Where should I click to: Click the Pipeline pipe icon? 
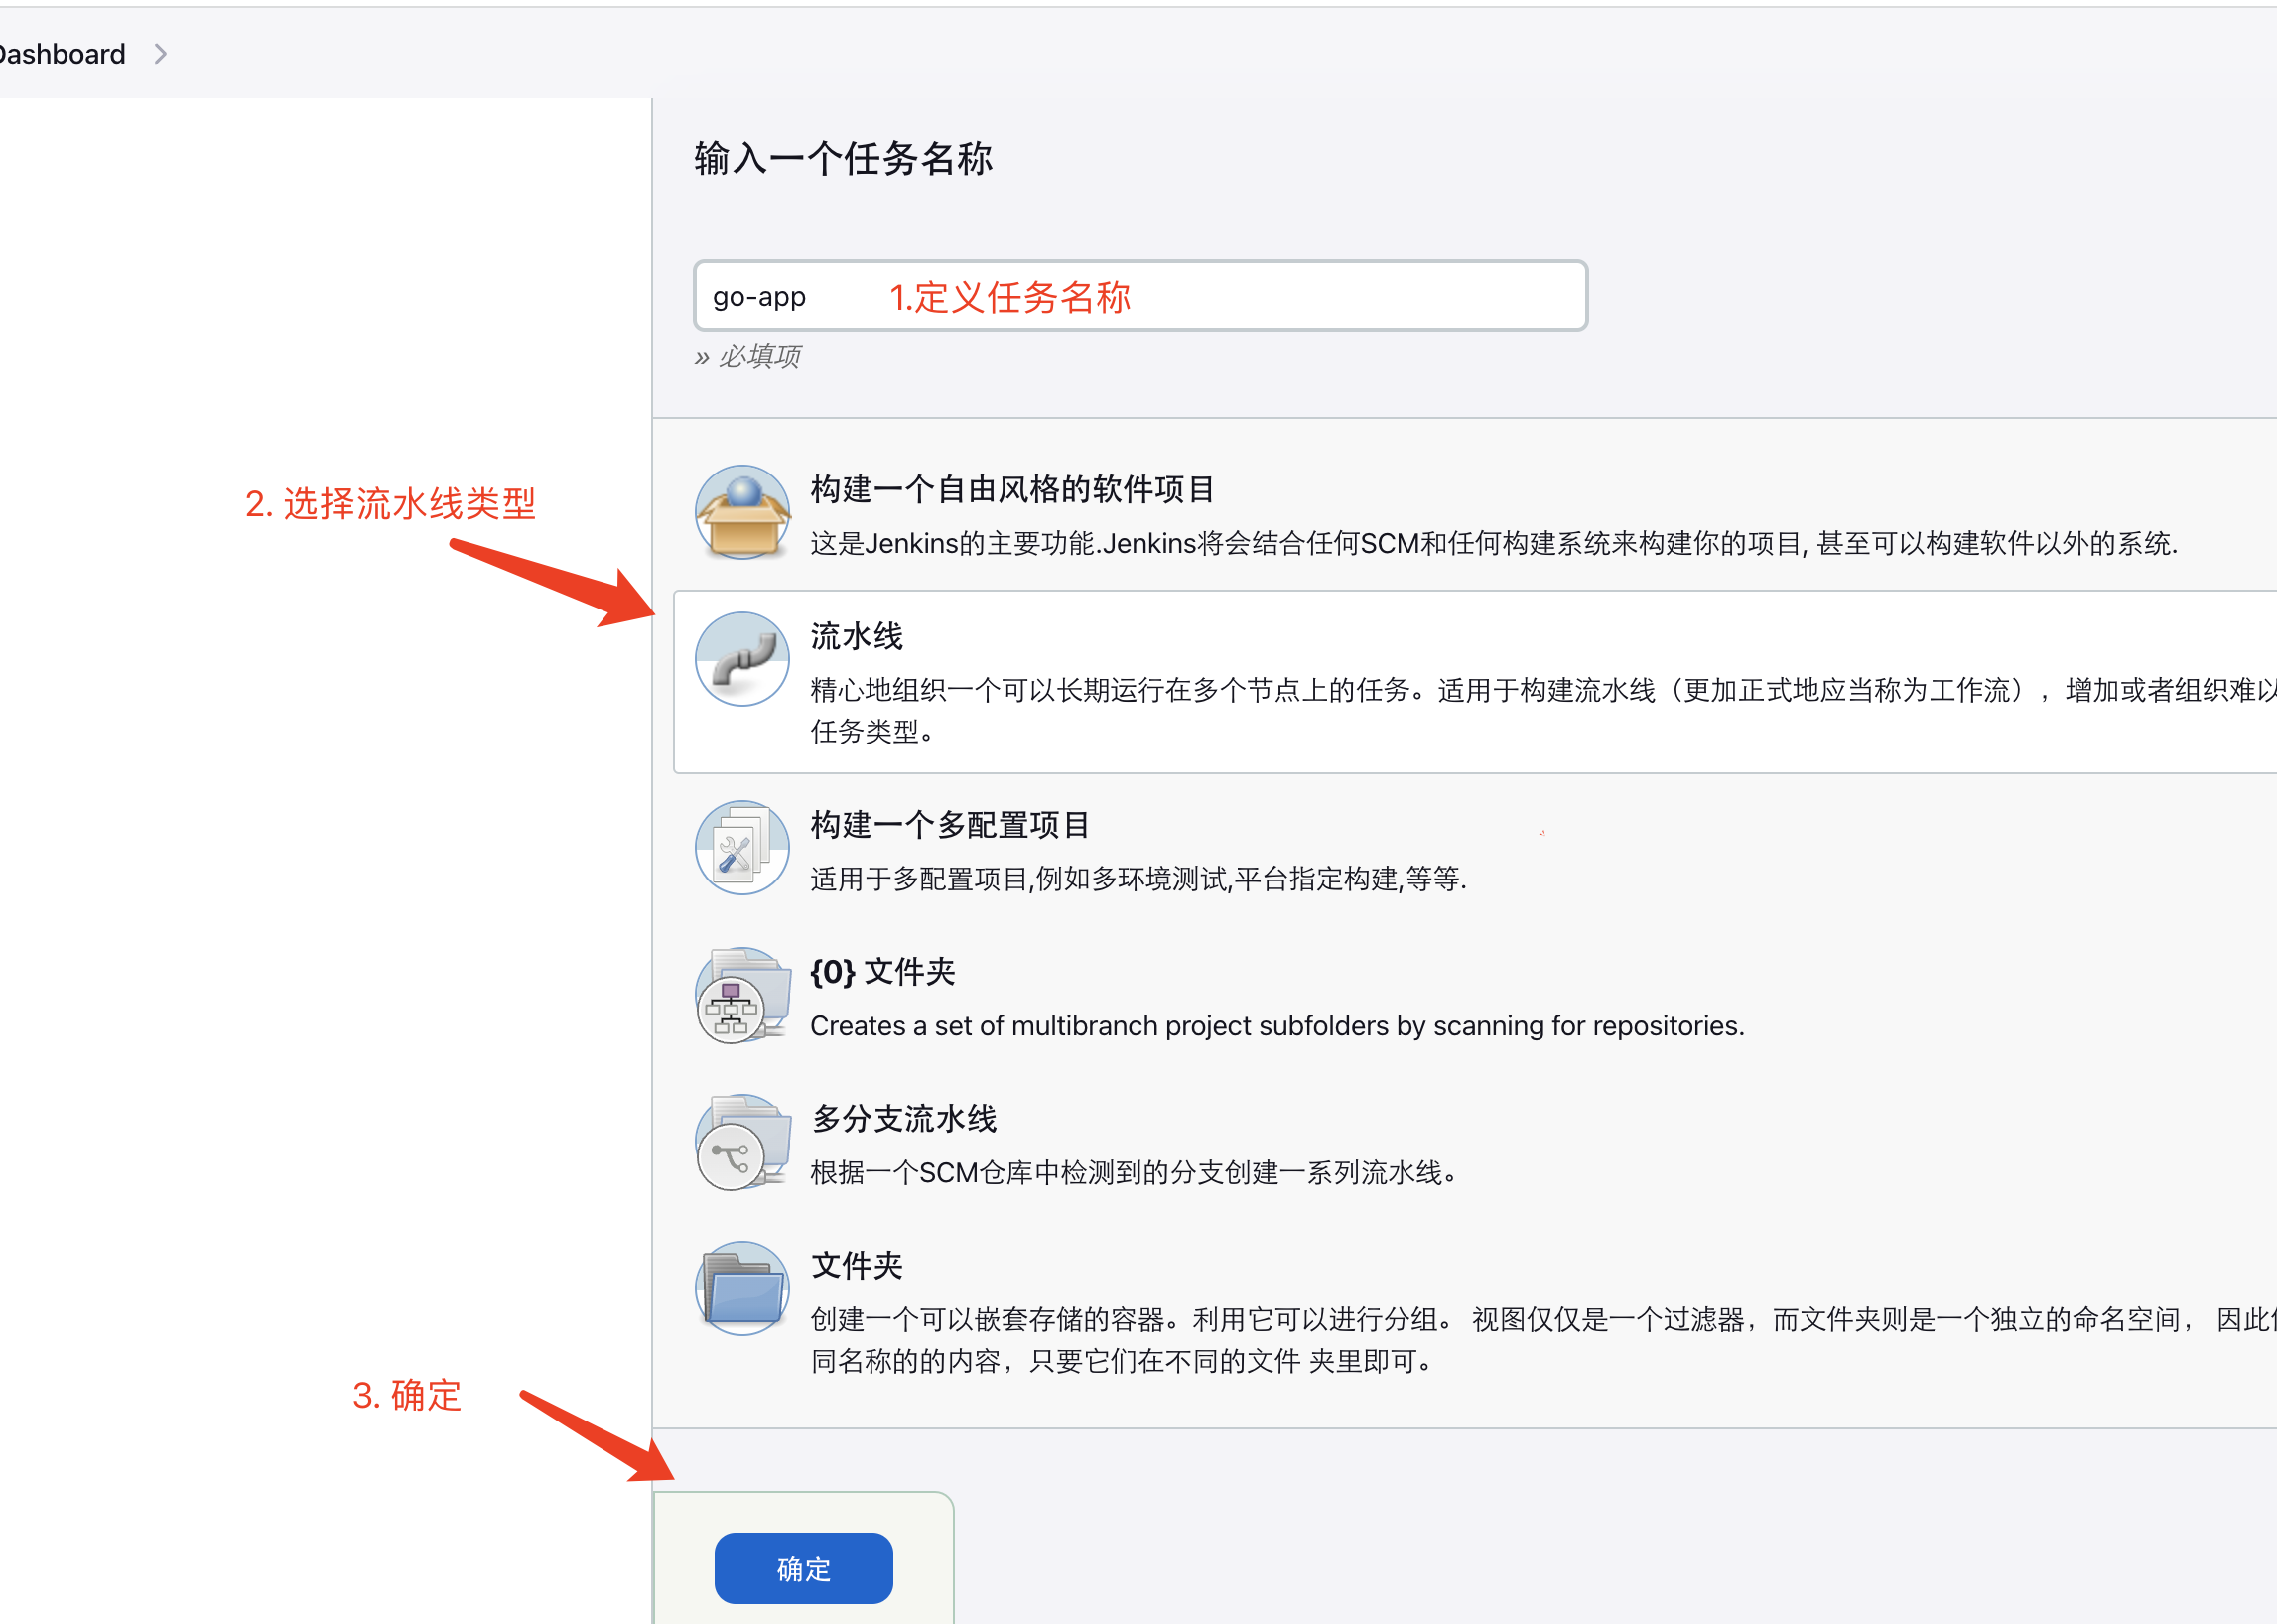[x=742, y=659]
